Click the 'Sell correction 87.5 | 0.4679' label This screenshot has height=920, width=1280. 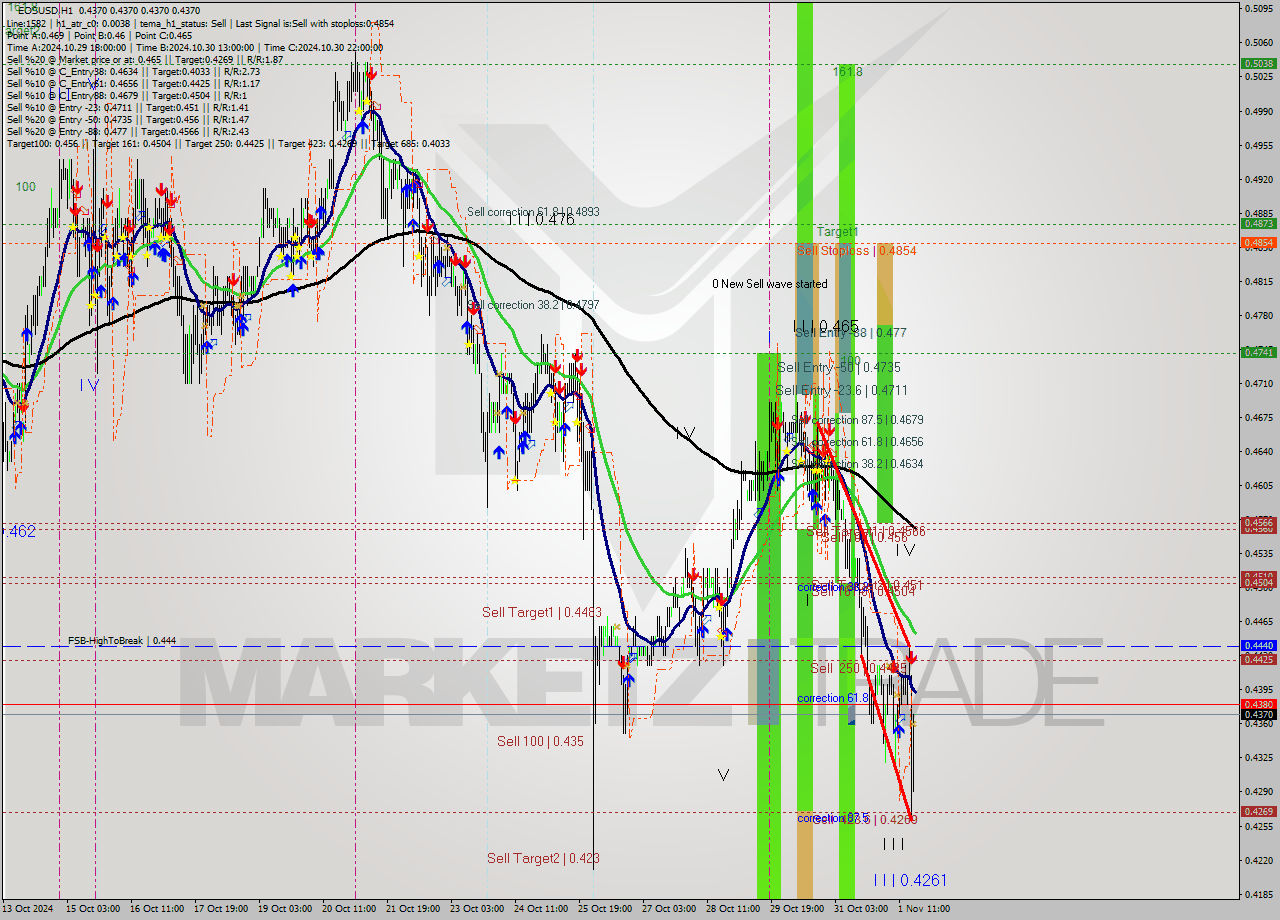point(857,420)
